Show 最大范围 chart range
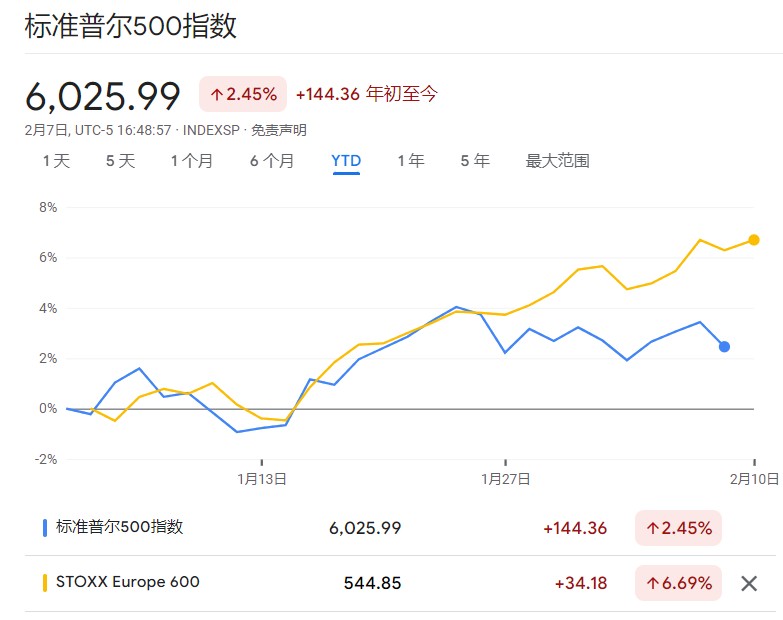Viewport: 783px width, 620px height. point(557,161)
